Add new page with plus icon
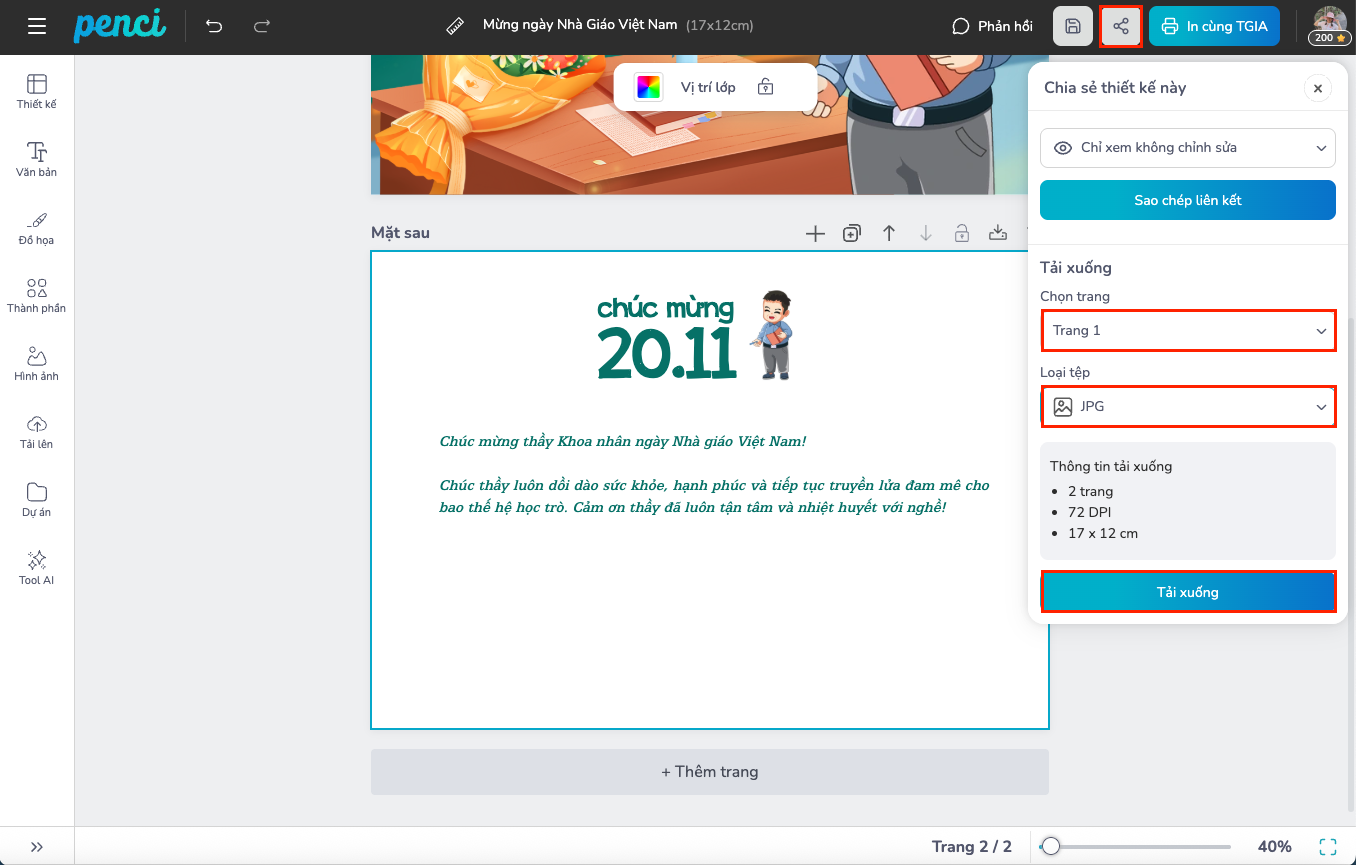 (815, 233)
